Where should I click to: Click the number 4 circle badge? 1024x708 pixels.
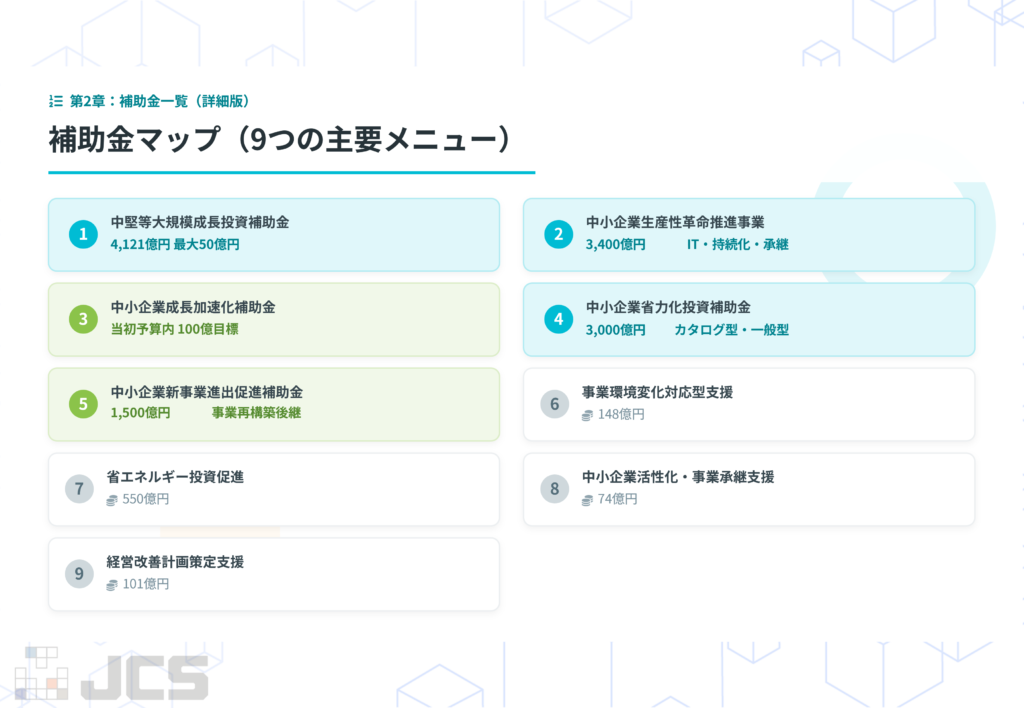pos(558,319)
